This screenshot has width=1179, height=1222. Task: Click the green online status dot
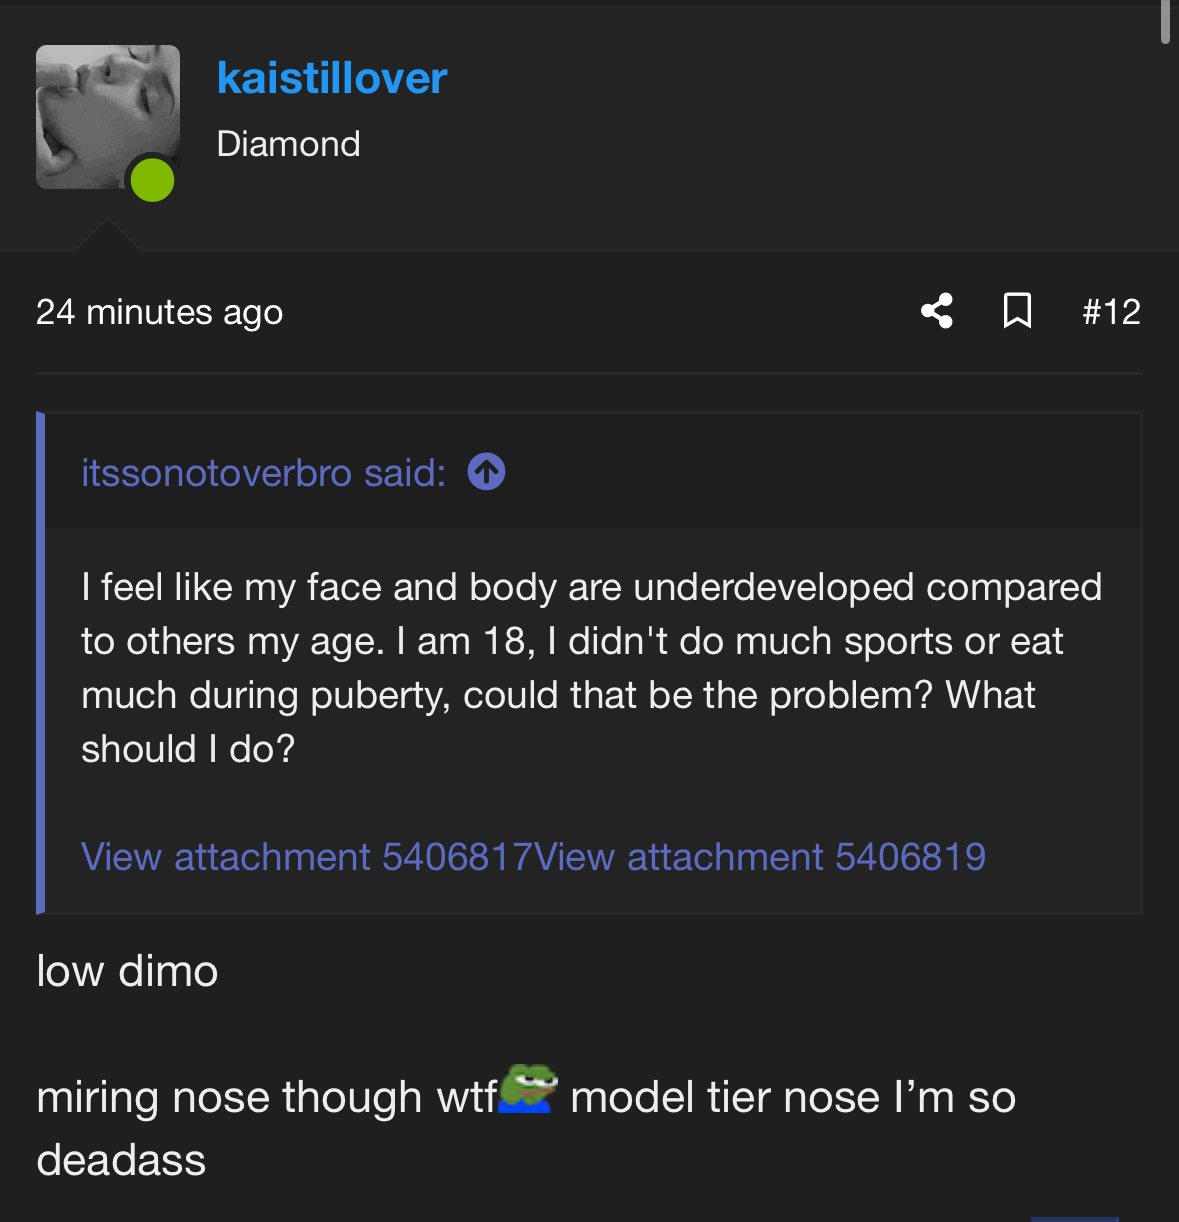[152, 180]
